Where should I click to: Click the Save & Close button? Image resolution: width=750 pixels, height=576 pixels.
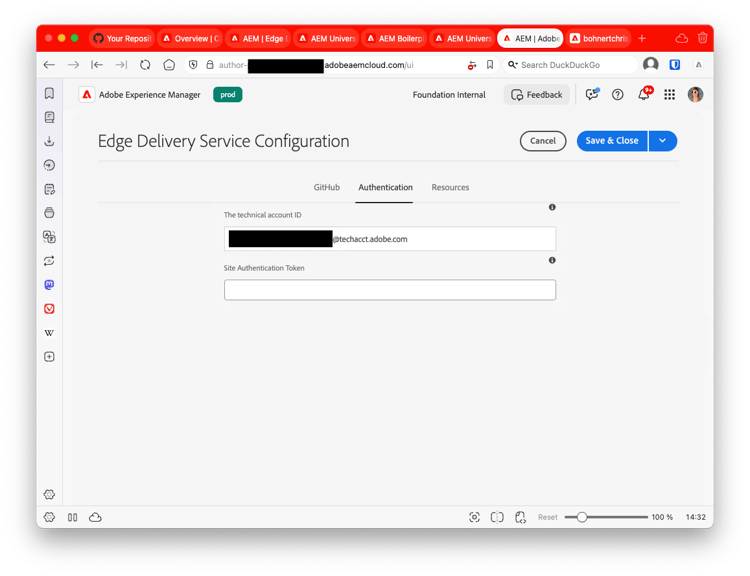point(612,141)
